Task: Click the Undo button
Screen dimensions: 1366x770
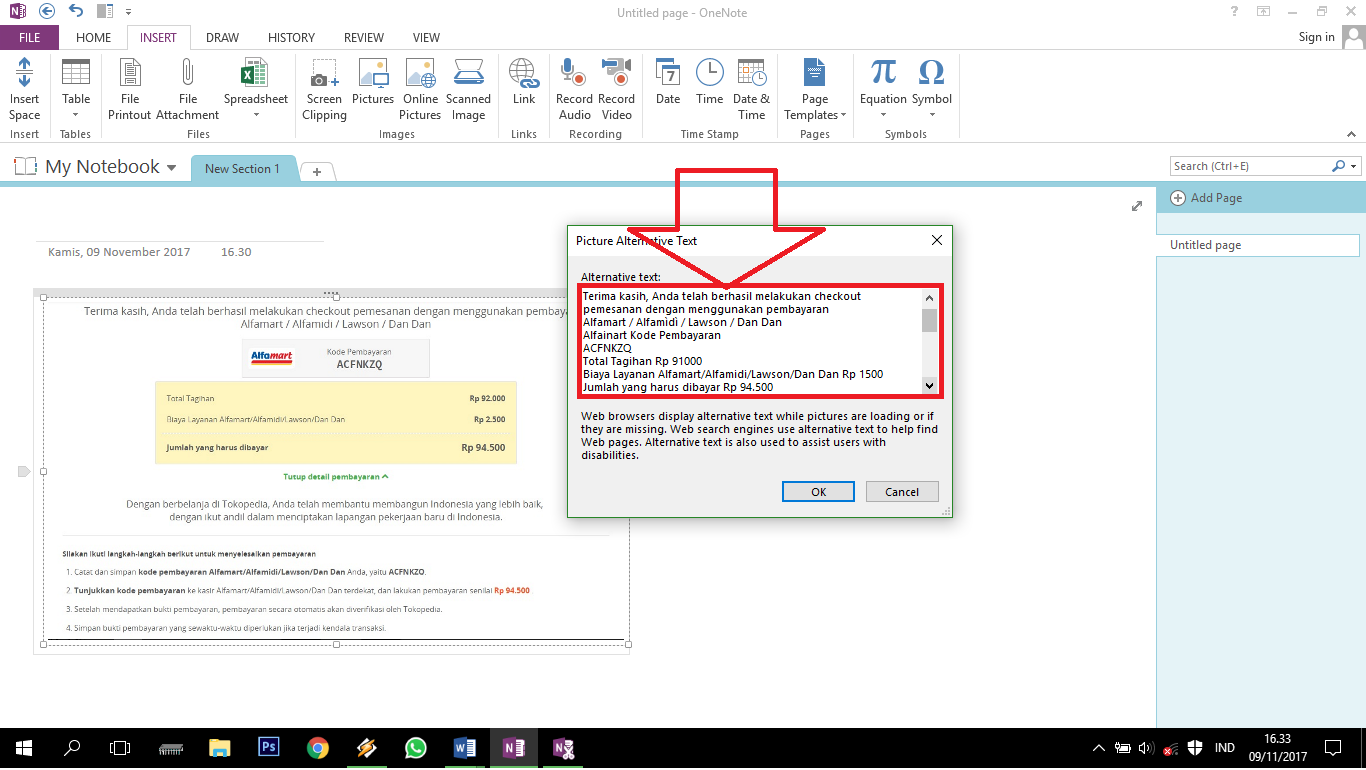Action: point(76,12)
